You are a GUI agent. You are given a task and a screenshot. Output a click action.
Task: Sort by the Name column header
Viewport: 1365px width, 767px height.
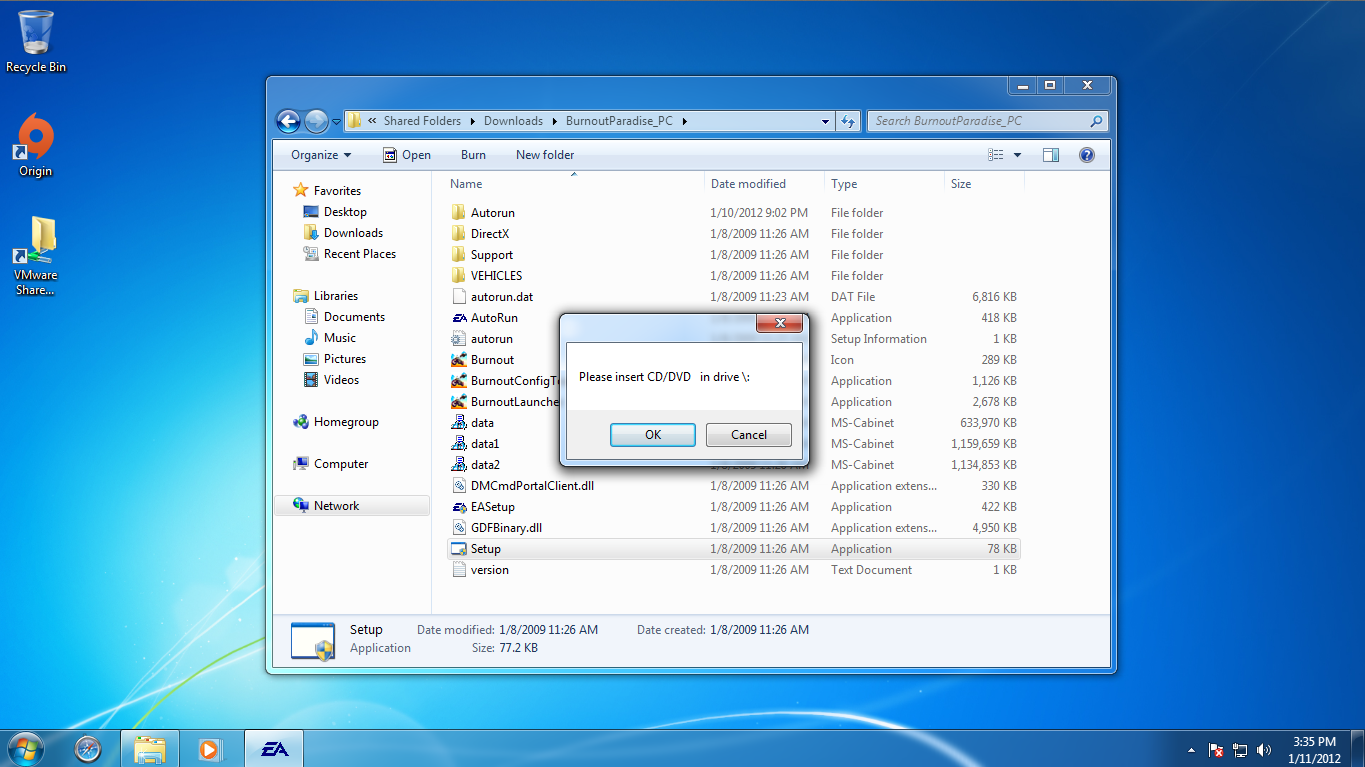(x=573, y=184)
